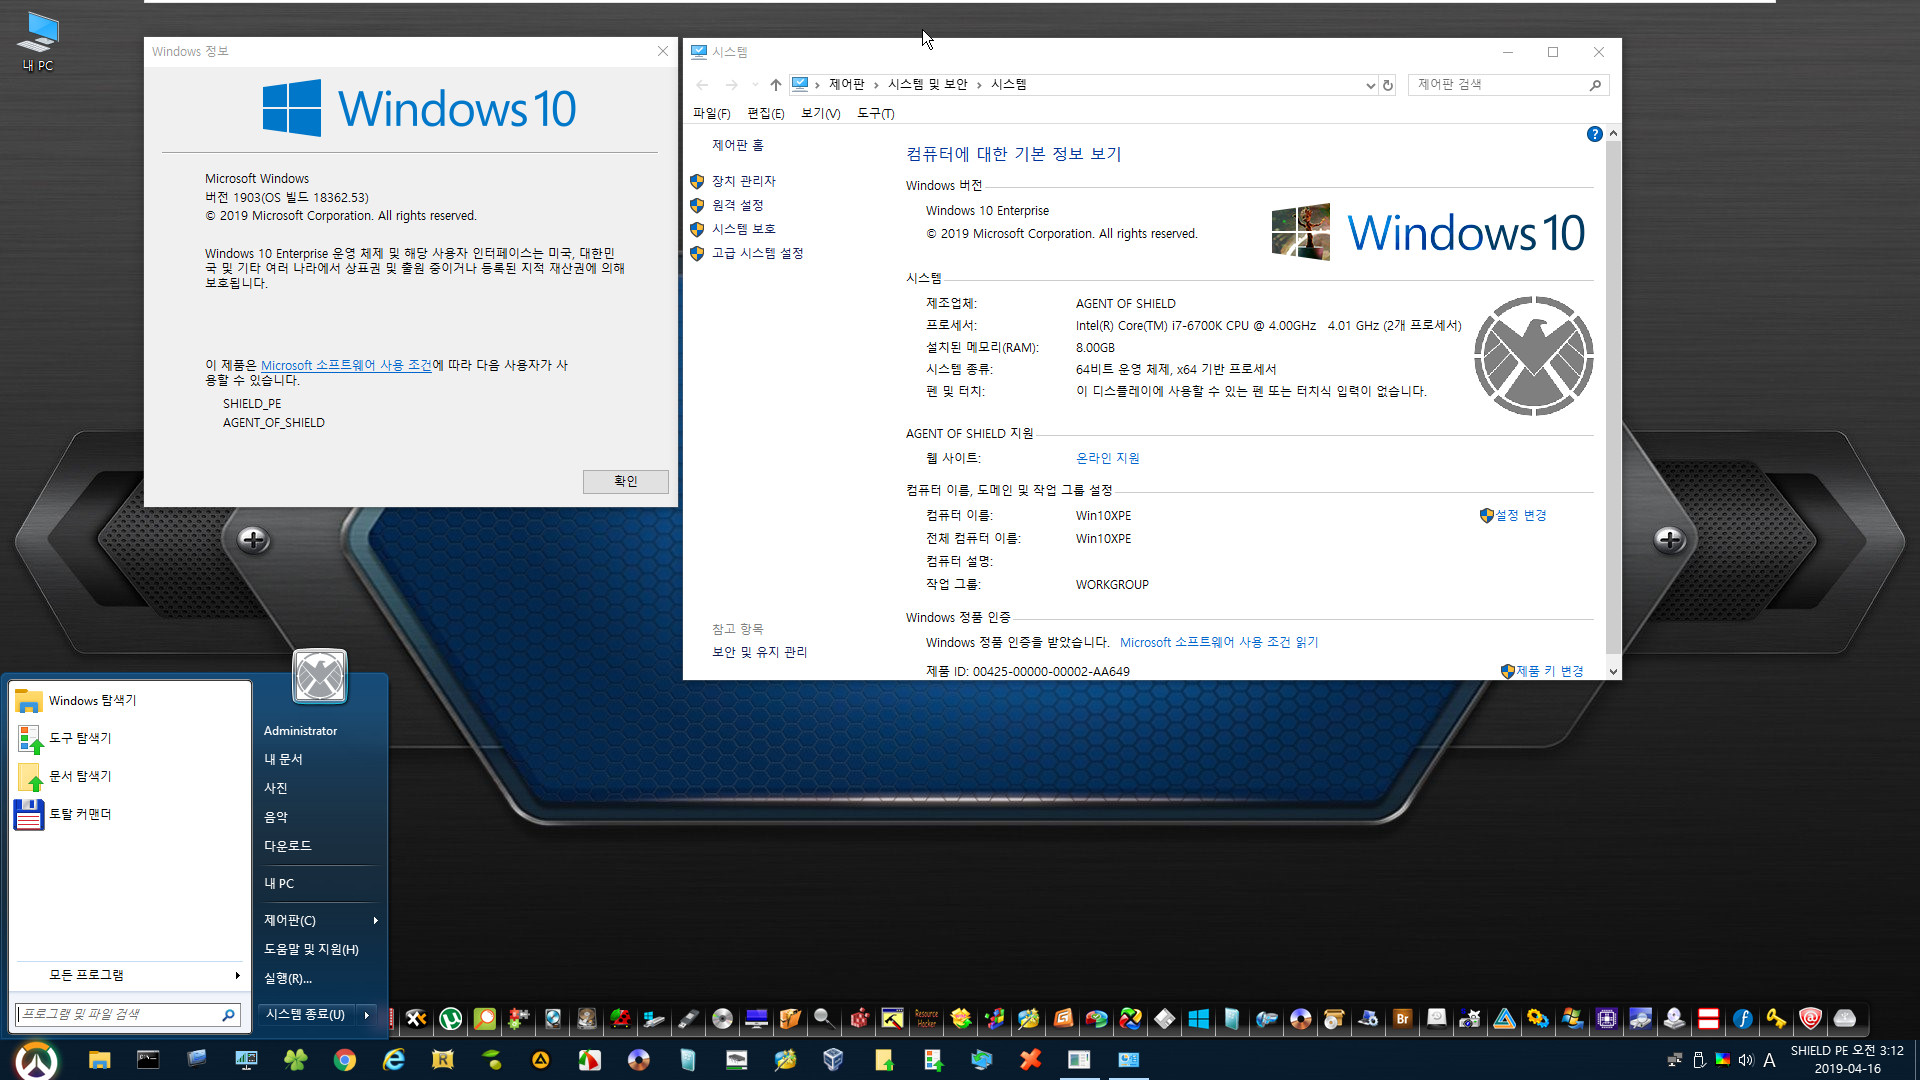
Task: Open the uTorrent icon in the dock bar
Action: [x=450, y=1018]
